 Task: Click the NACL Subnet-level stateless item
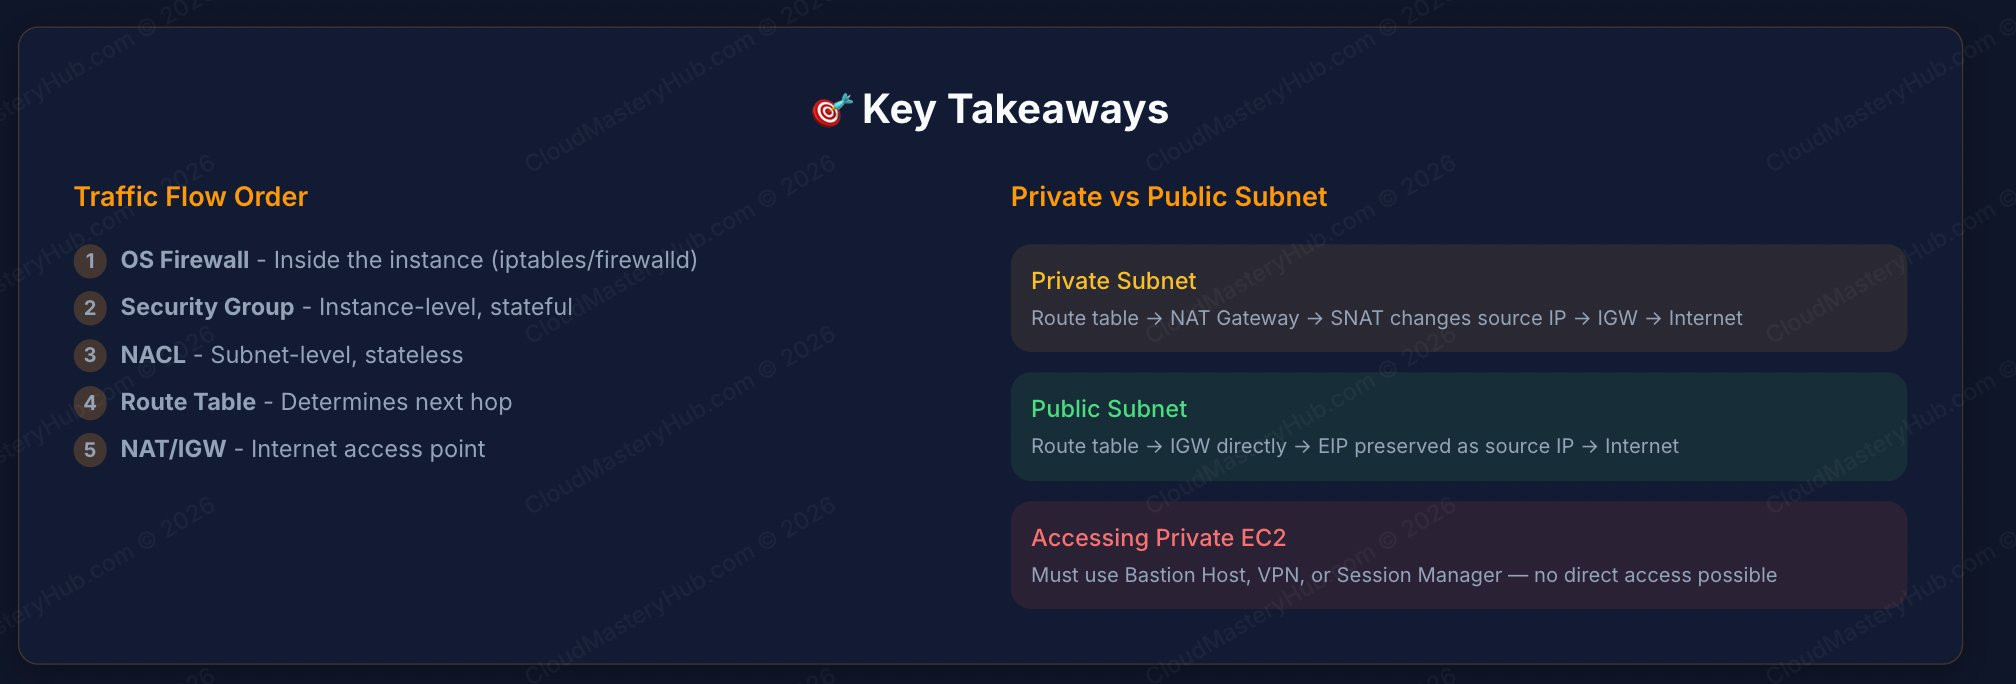[x=292, y=355]
